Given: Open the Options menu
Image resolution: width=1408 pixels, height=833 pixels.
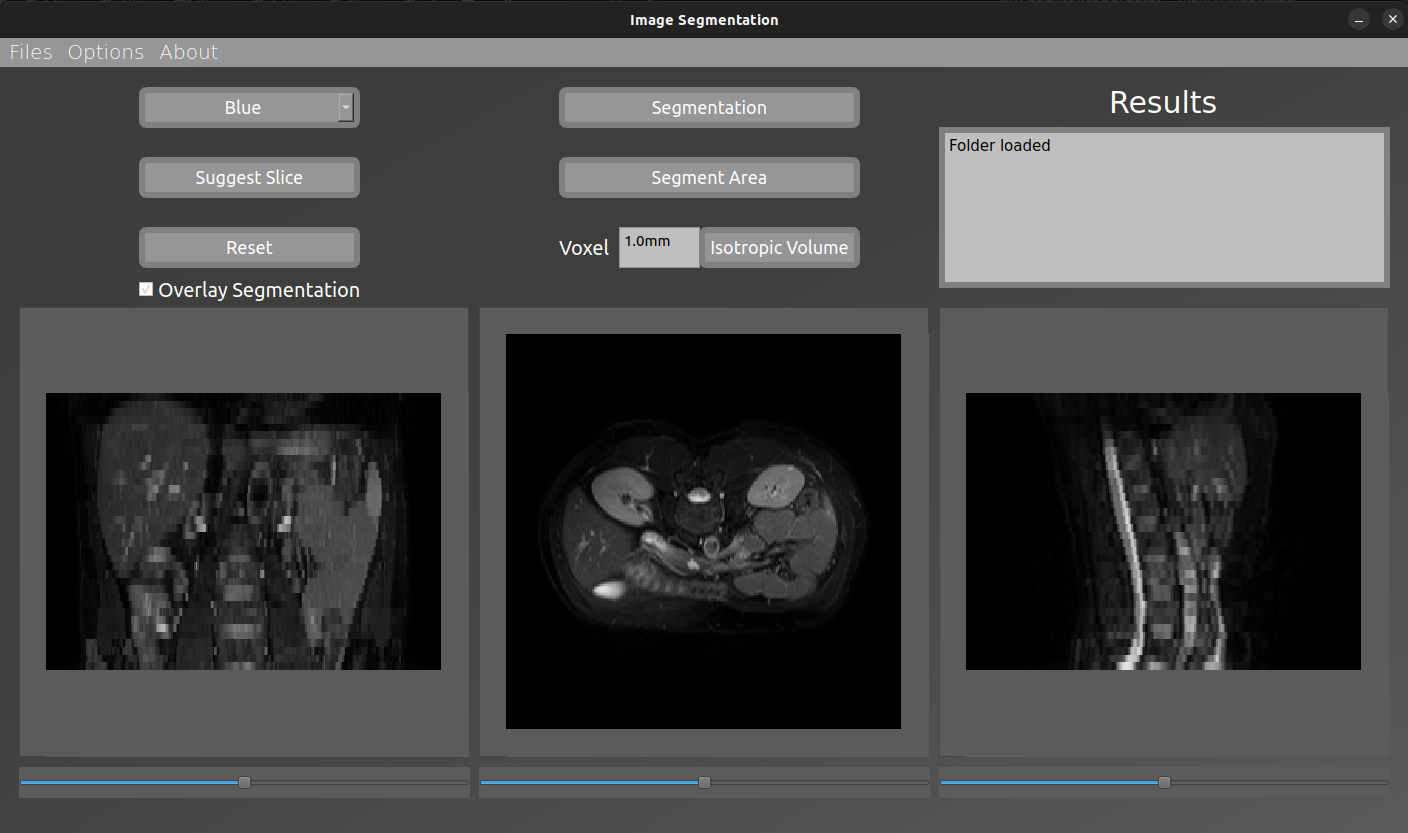Looking at the screenshot, I should (x=106, y=52).
